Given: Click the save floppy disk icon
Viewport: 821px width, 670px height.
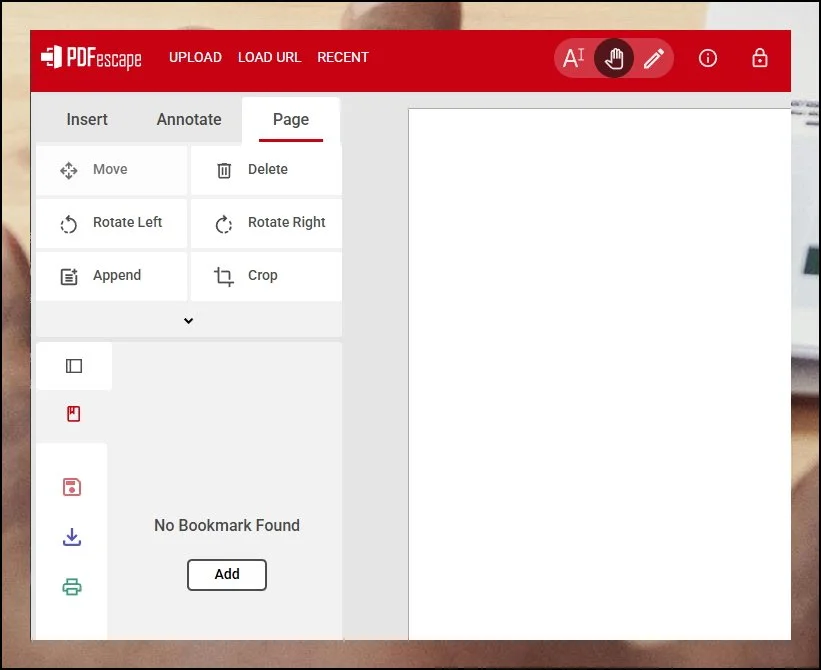Looking at the screenshot, I should click(x=72, y=487).
